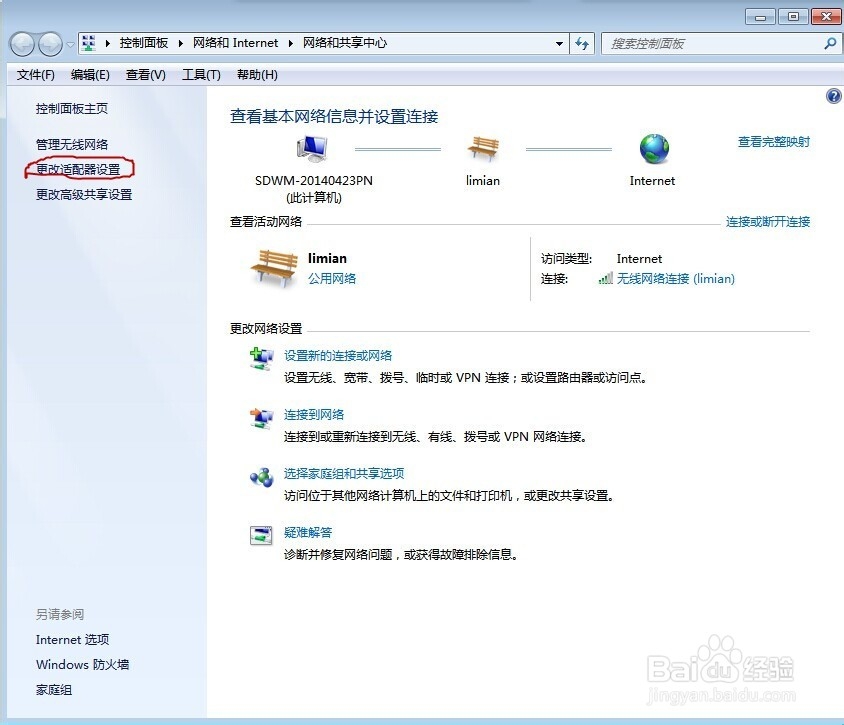
Task: Click the wireless signal strength icon
Action: click(606, 278)
